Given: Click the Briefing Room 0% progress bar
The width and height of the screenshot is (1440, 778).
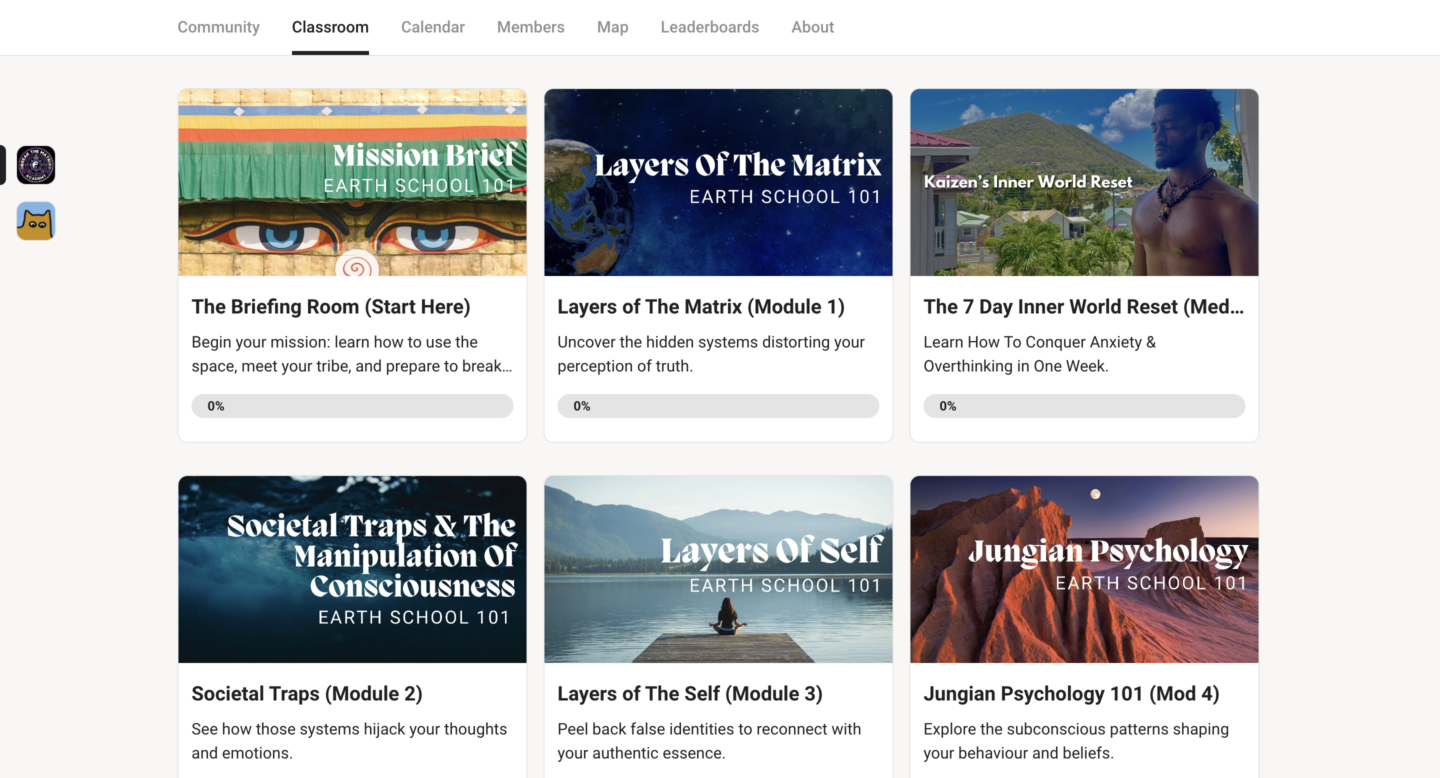Looking at the screenshot, I should pyautogui.click(x=352, y=406).
